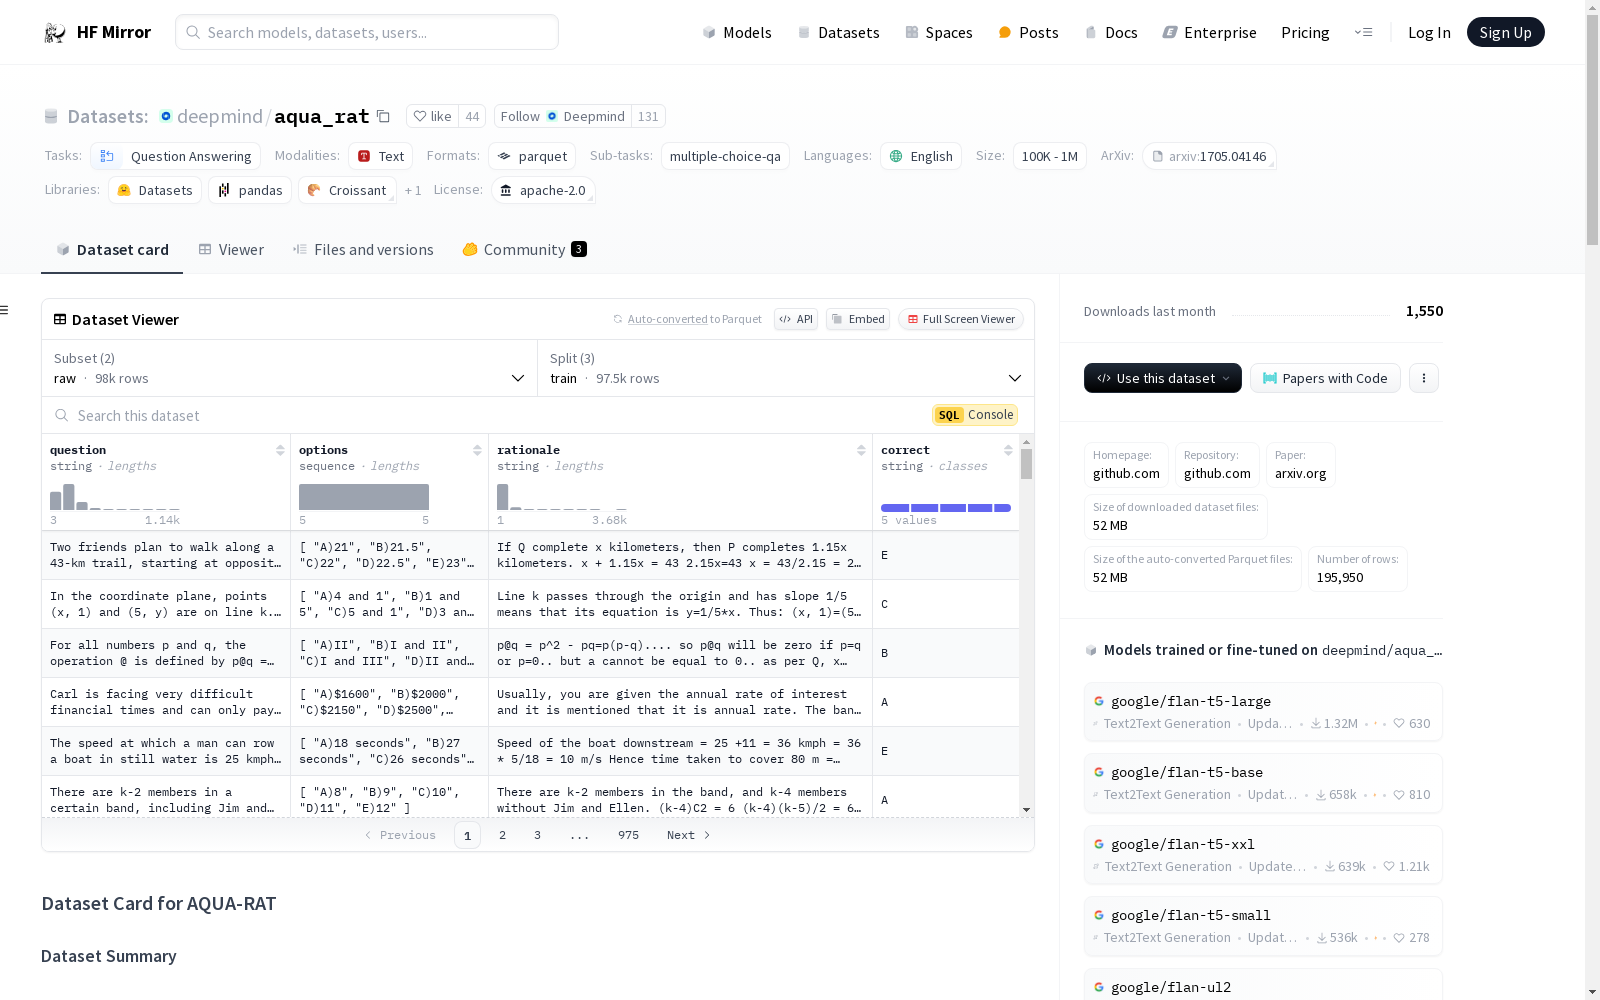Click the heart like icon
The width and height of the screenshot is (1600, 1000).
click(x=420, y=116)
